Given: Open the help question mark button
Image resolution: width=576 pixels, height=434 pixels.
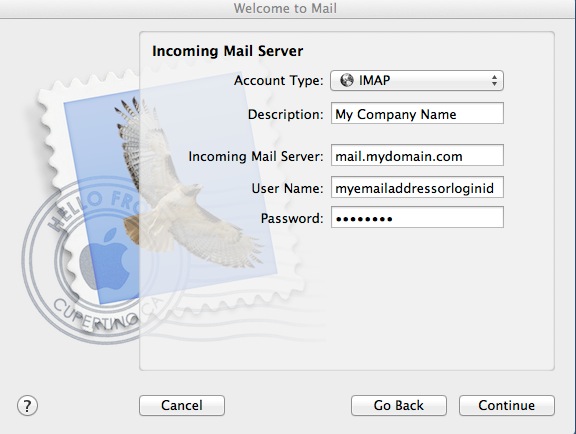Looking at the screenshot, I should [x=27, y=405].
